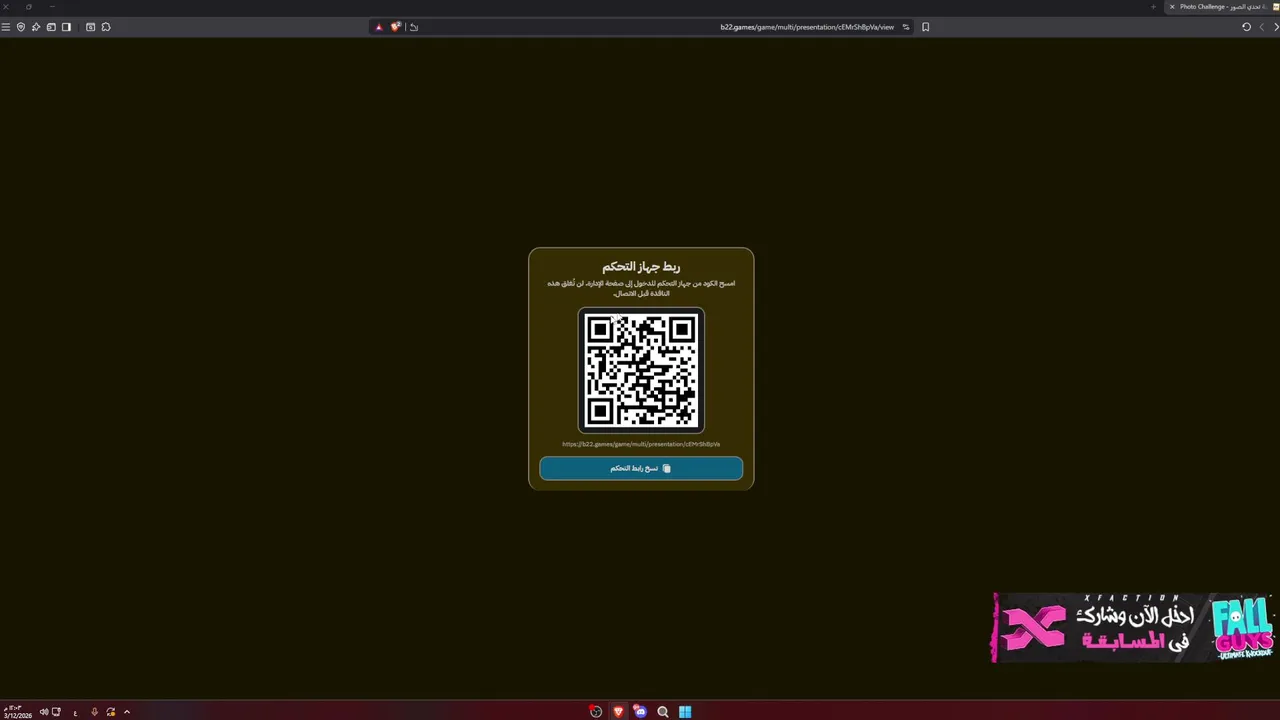Open Discord from the taskbar
This screenshot has width=1280, height=720.
point(640,712)
